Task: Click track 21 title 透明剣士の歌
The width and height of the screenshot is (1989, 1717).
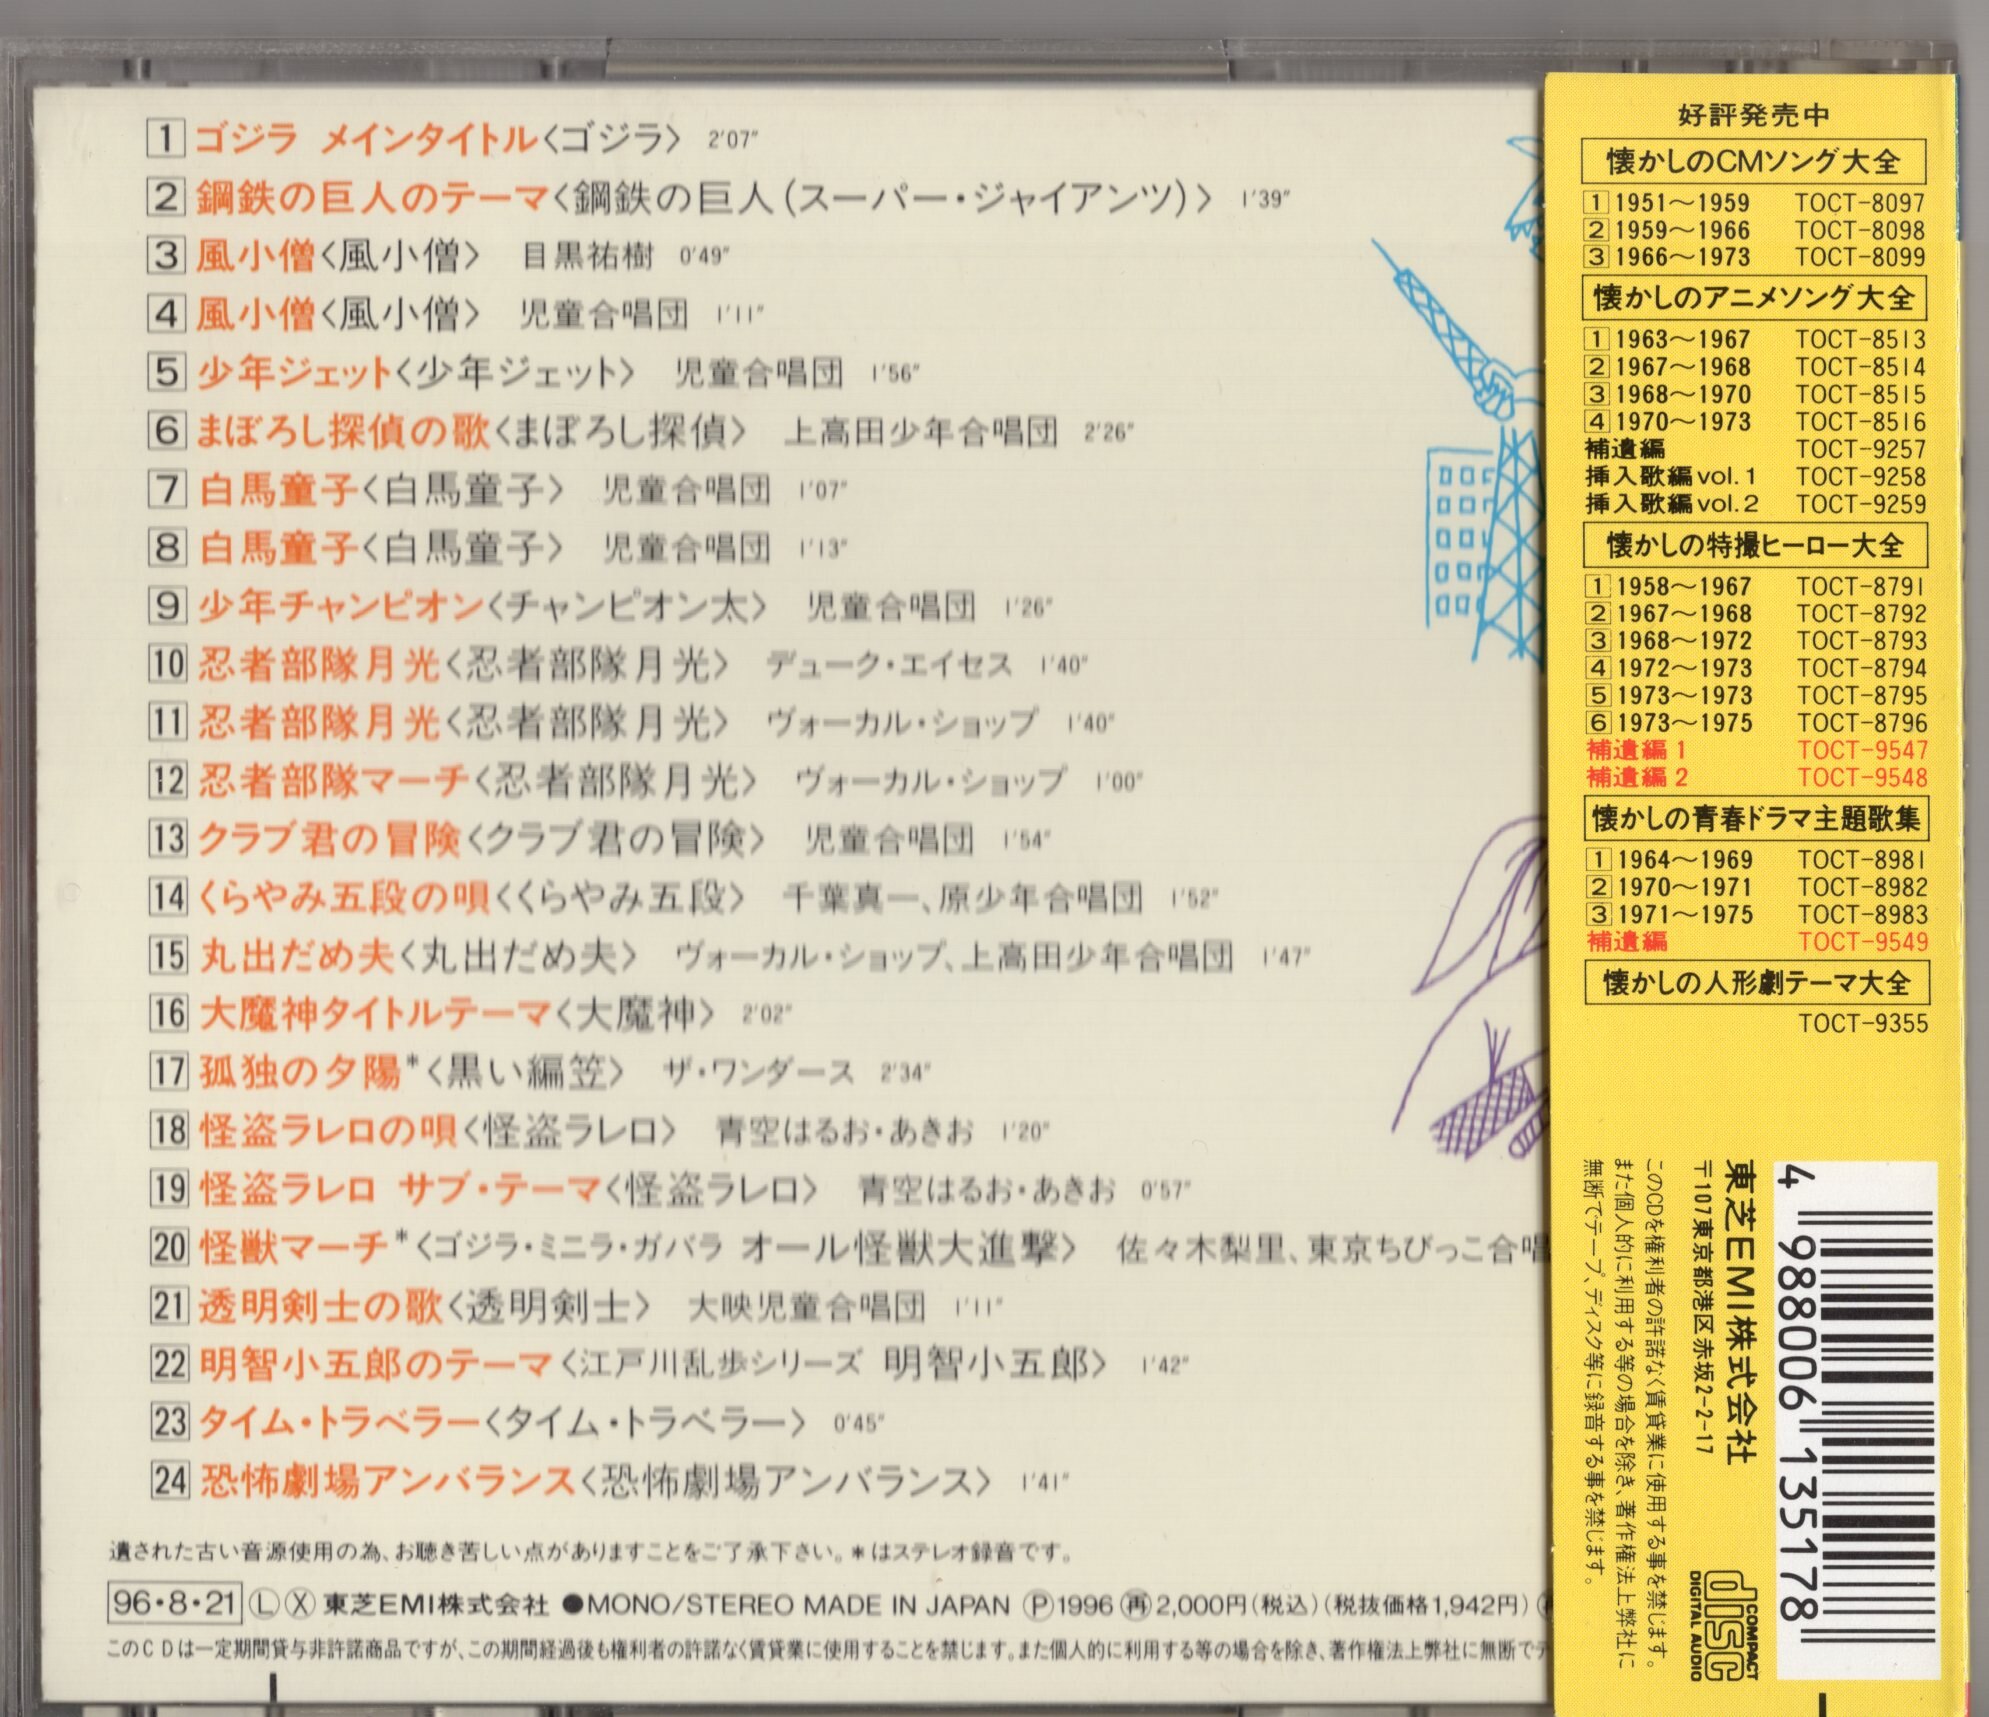Action: pyautogui.click(x=320, y=1306)
